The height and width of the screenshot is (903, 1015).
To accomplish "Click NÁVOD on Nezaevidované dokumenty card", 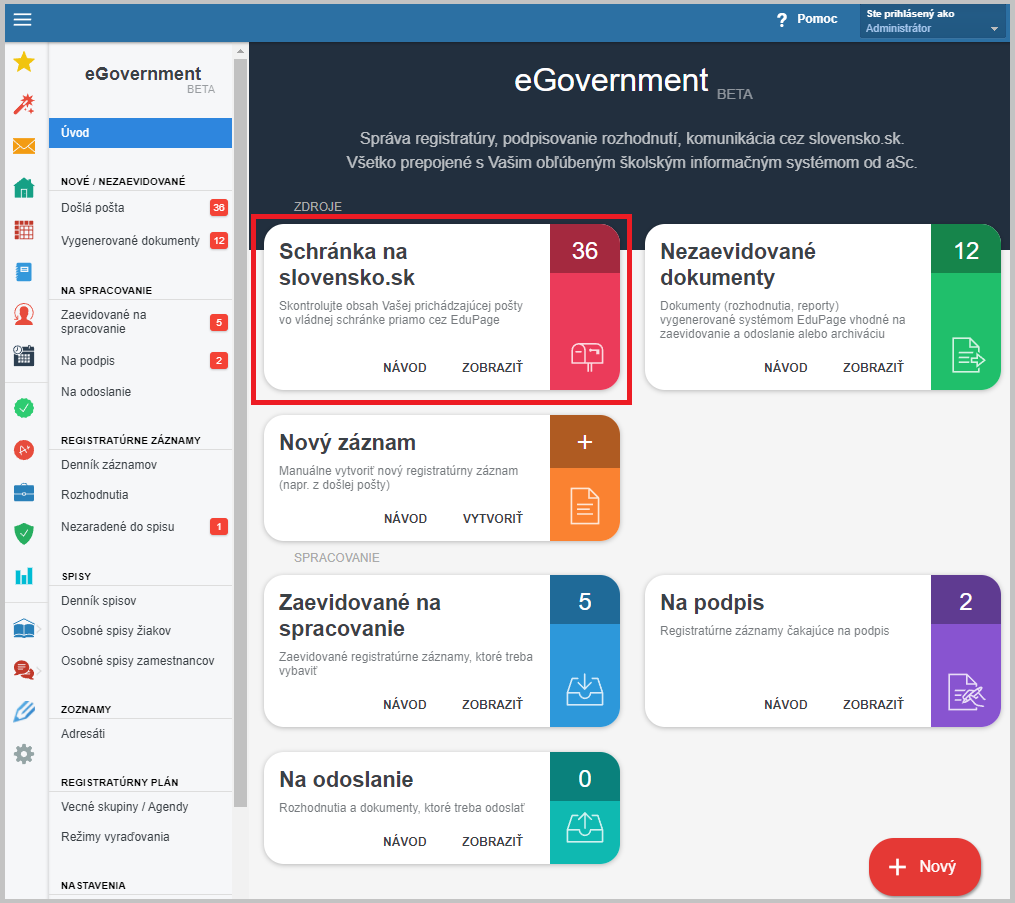I will pos(786,368).
